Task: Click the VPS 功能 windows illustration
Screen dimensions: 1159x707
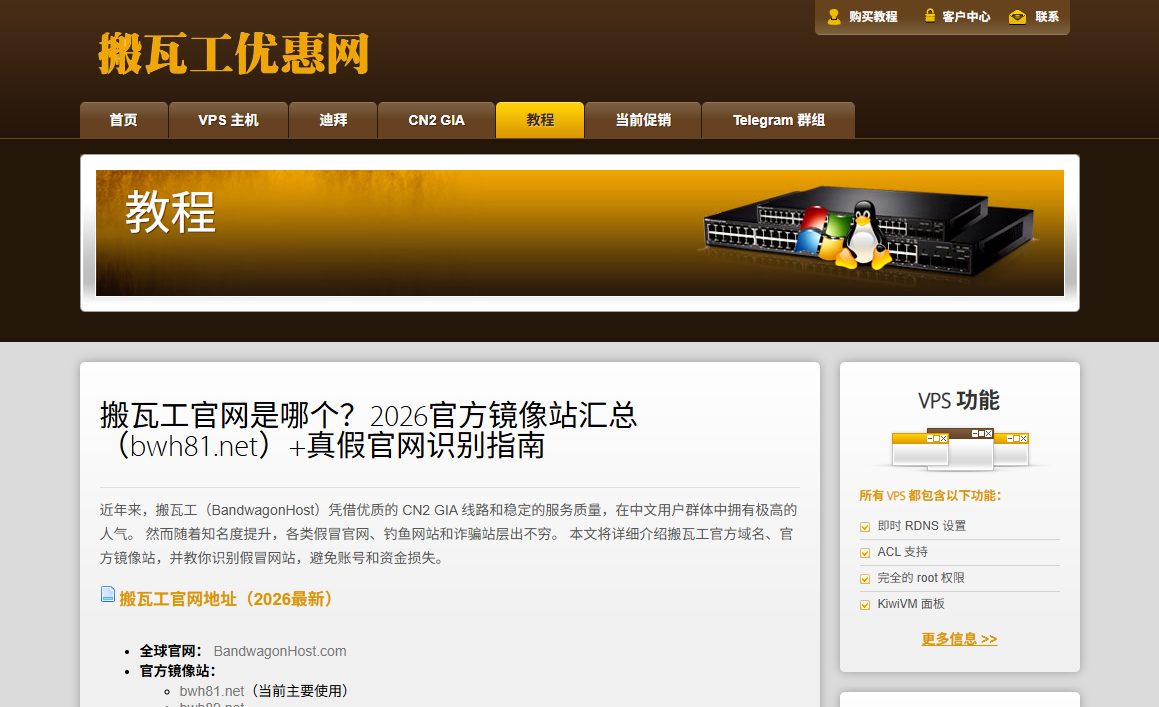Action: pyautogui.click(x=959, y=448)
